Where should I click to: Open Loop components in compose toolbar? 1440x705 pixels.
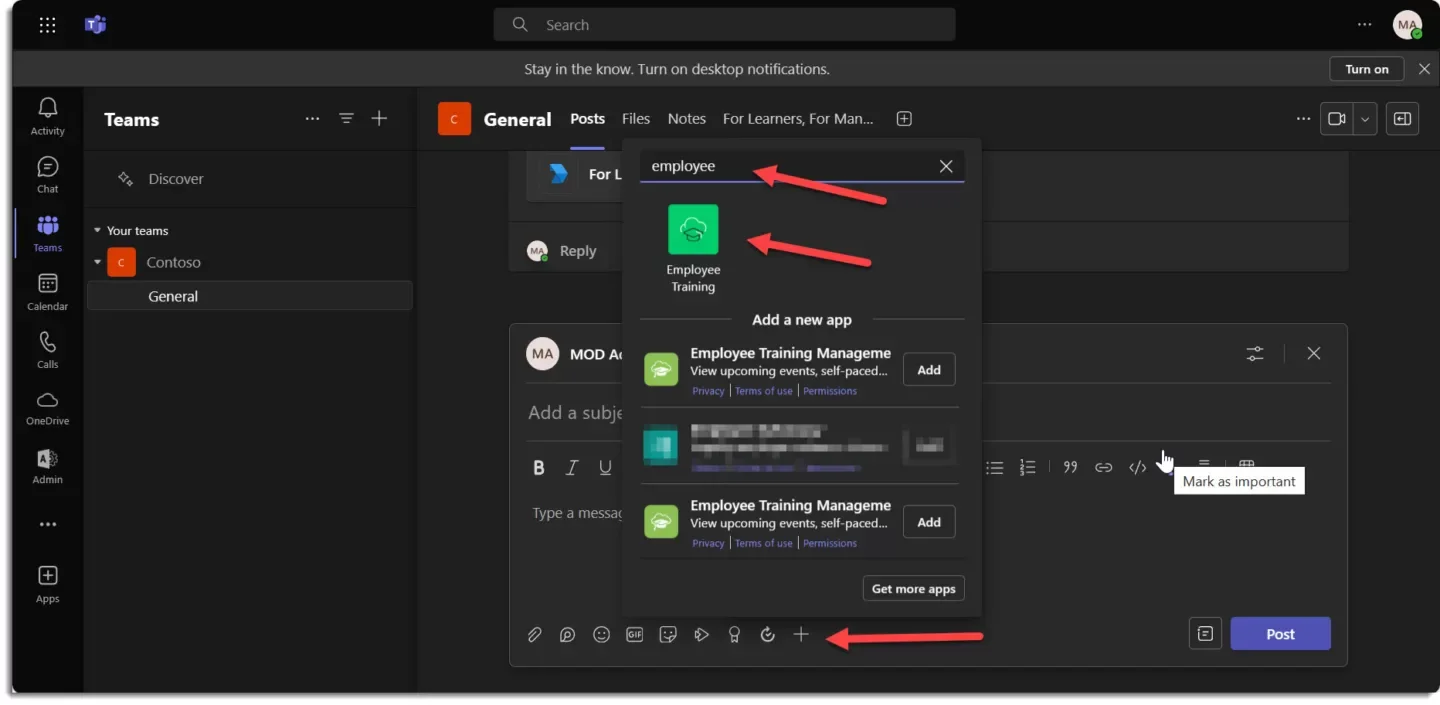pos(568,634)
